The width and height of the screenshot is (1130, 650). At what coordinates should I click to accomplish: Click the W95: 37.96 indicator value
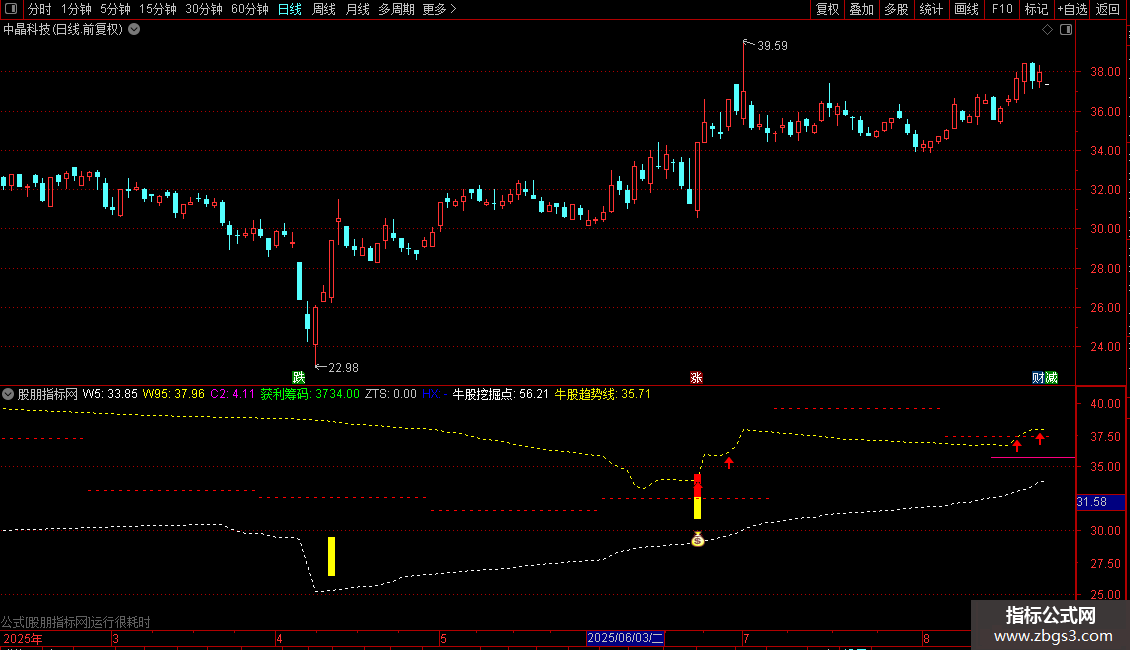click(173, 394)
